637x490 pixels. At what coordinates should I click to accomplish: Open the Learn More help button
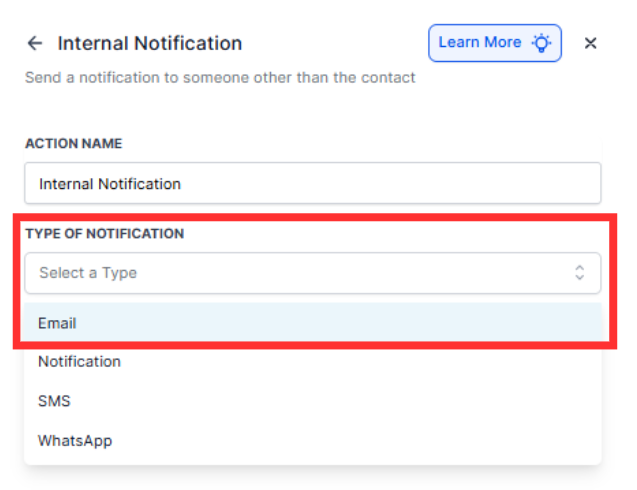494,43
